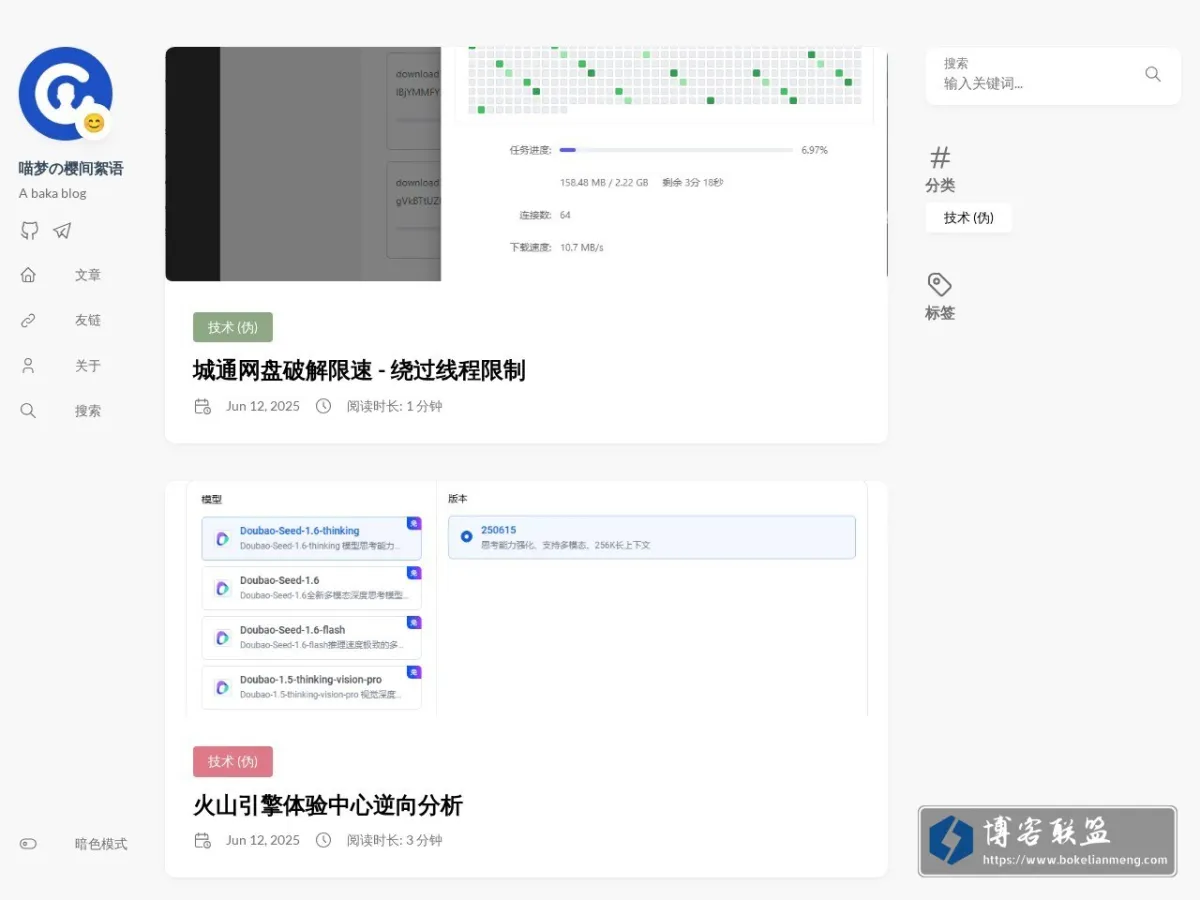Click clock icon beside 阅读时长: 1 分钟
1200x900 pixels.
point(323,406)
